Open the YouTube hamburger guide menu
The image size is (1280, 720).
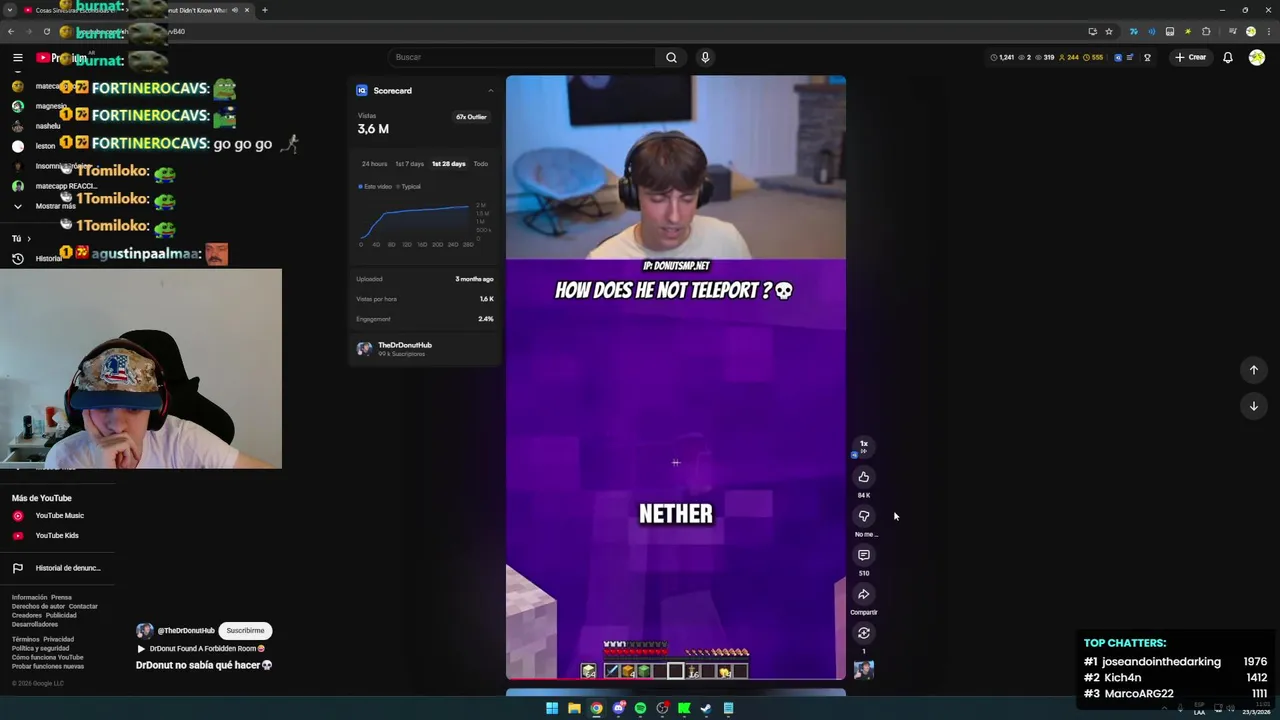17,58
